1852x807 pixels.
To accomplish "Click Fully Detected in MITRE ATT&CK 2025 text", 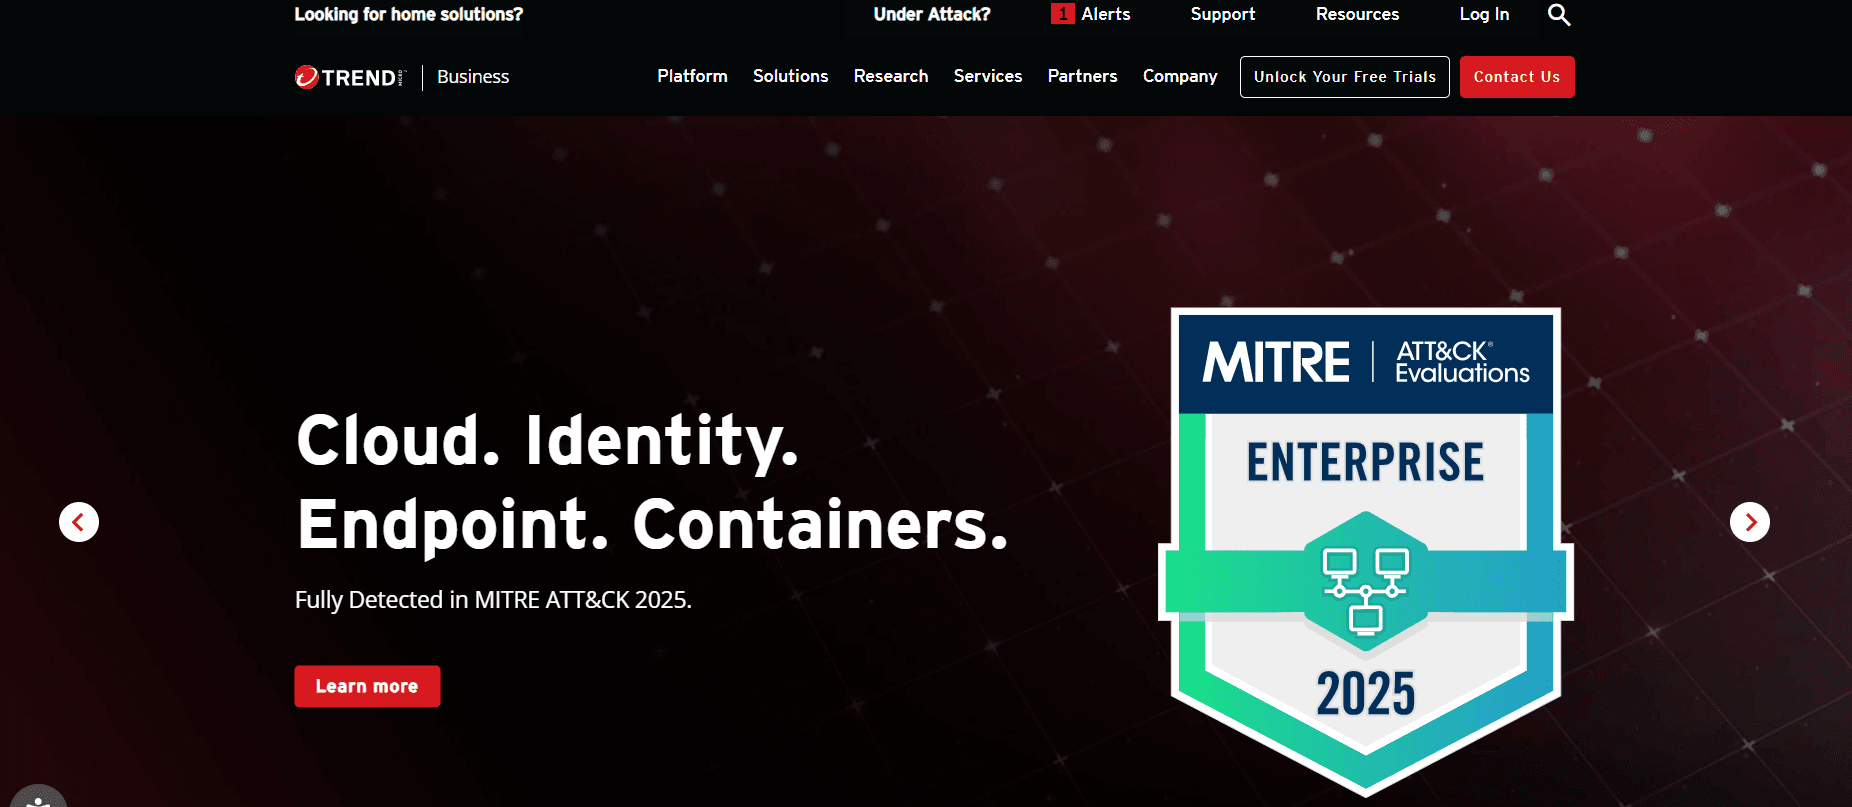I will point(493,600).
